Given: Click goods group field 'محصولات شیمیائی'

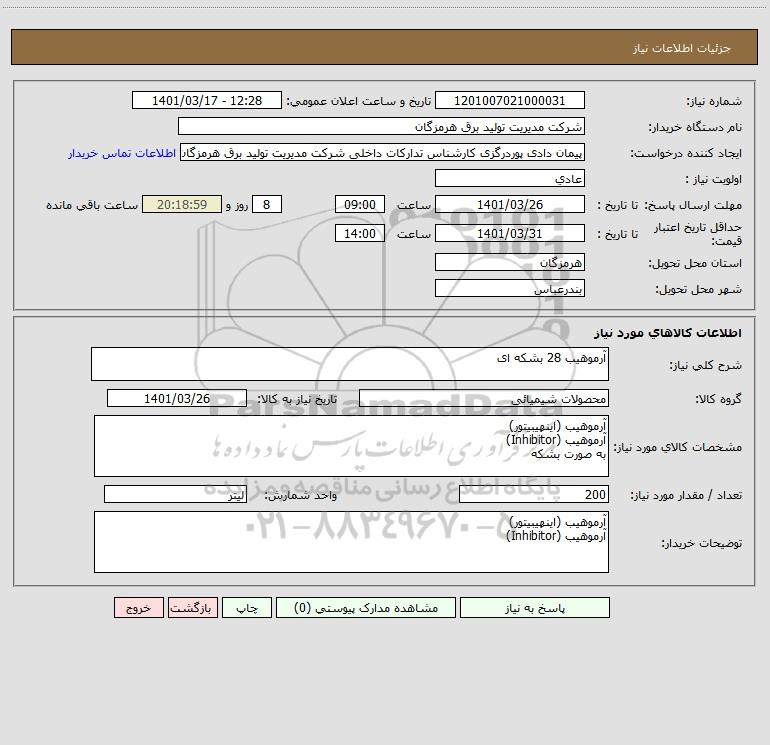Looking at the screenshot, I should pyautogui.click(x=484, y=398).
